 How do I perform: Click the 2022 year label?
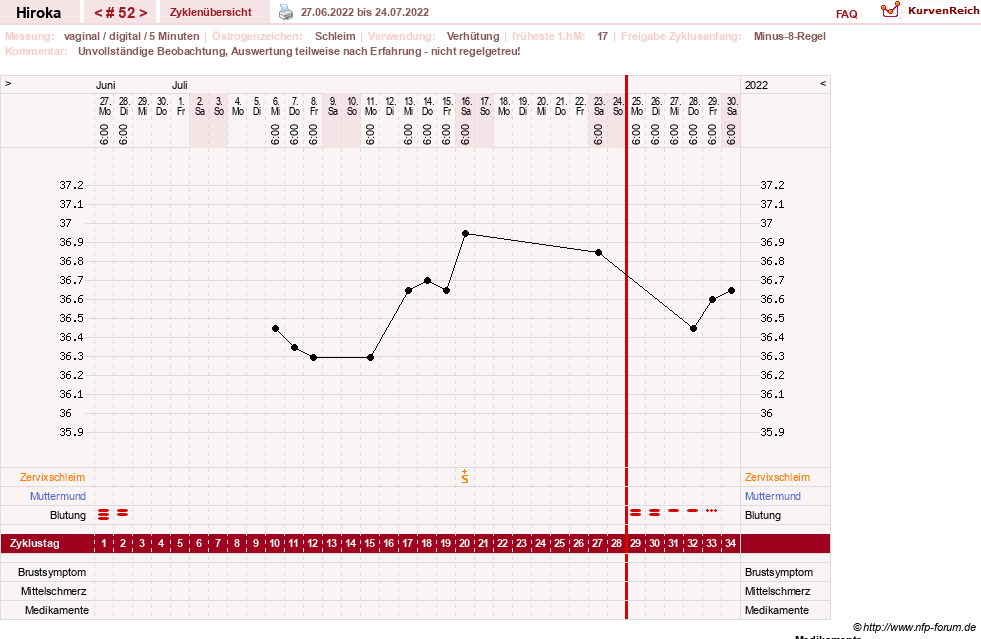click(x=756, y=85)
